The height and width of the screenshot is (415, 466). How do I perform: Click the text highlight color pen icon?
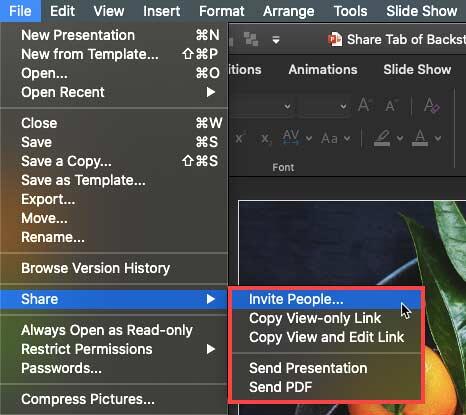[382, 138]
